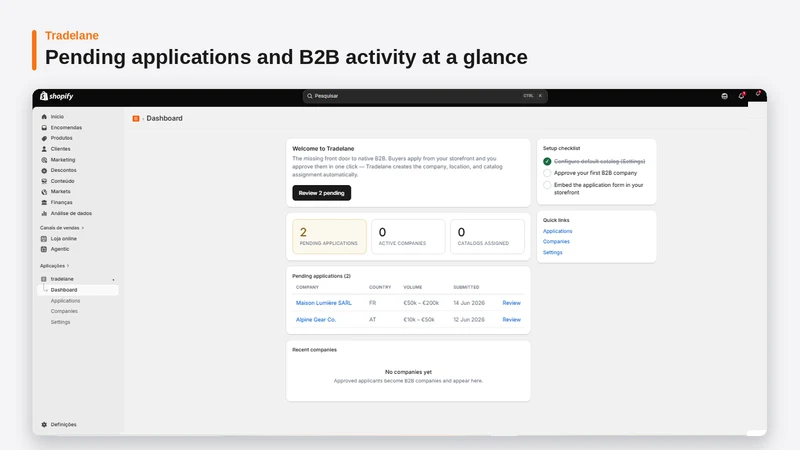The image size is (800, 450).
Task: Click the Conteúdo content icon
Action: click(x=44, y=181)
